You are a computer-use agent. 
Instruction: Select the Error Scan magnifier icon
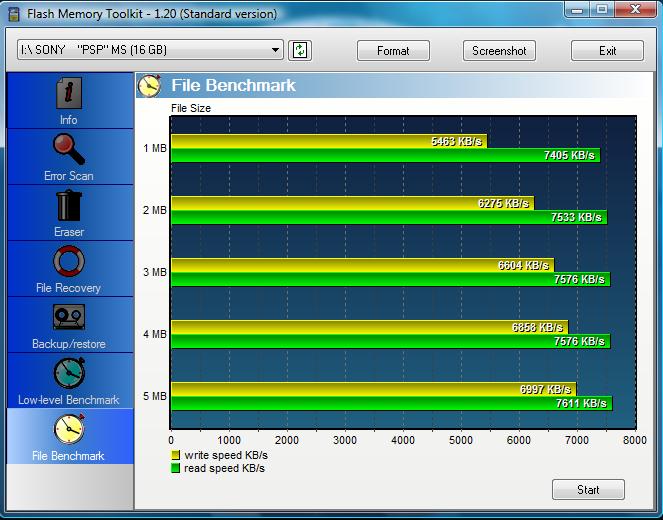coord(68,150)
